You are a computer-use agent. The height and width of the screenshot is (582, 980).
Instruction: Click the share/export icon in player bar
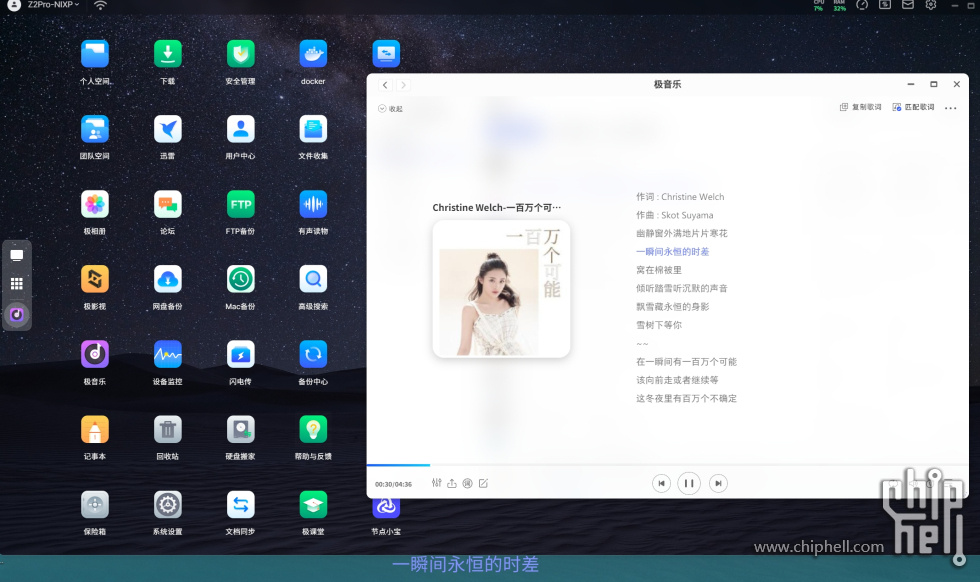coord(452,483)
